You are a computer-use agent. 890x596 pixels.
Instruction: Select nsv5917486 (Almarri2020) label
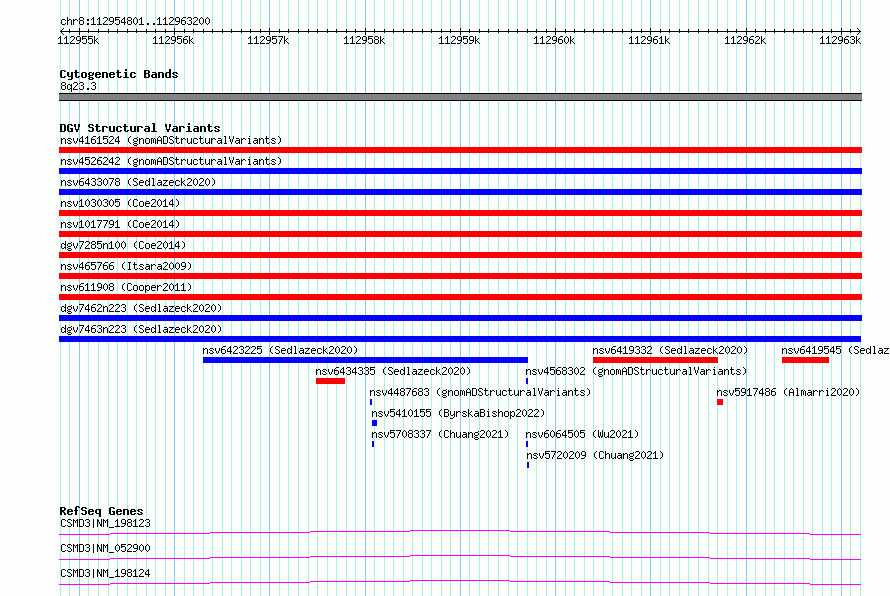coord(788,392)
